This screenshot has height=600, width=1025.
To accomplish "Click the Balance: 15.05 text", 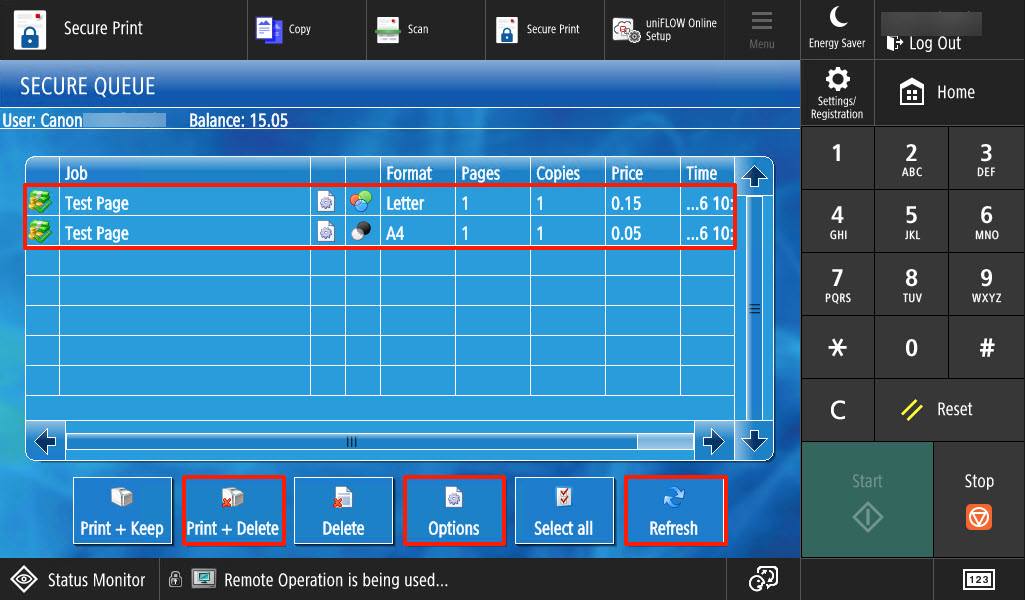I will pyautogui.click(x=239, y=120).
